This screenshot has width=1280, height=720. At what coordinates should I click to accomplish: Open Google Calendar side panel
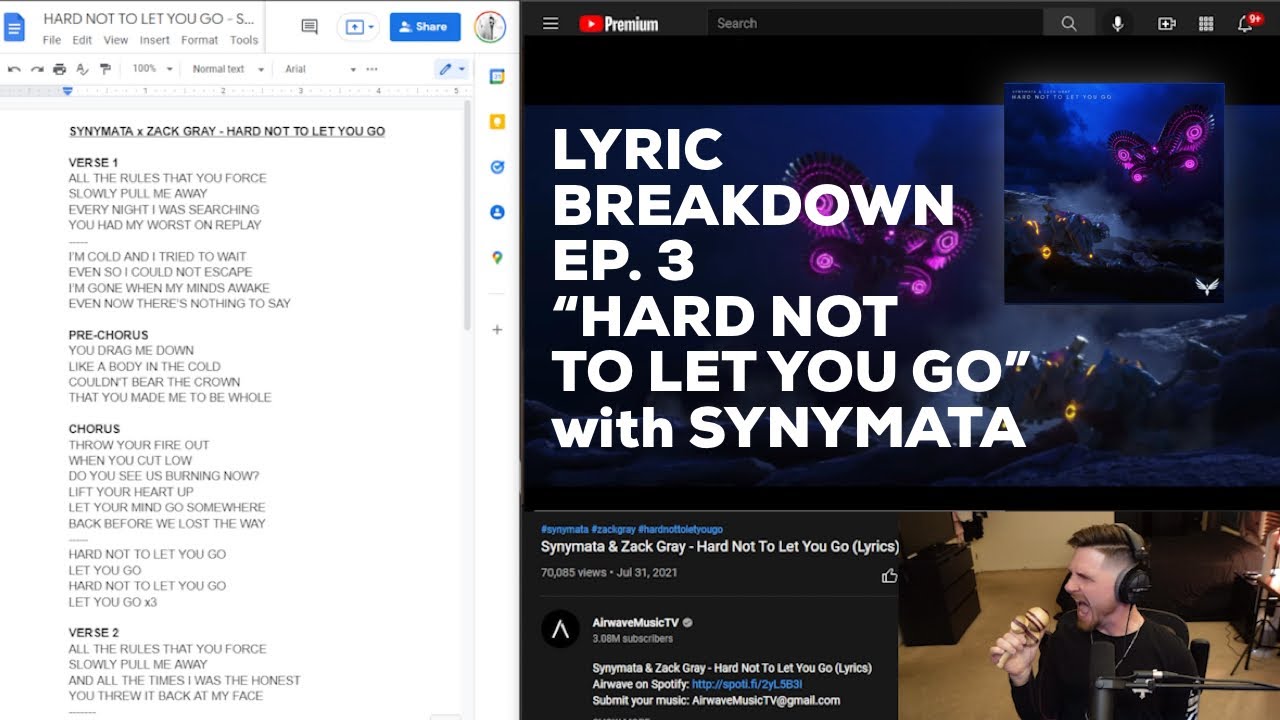(x=497, y=77)
